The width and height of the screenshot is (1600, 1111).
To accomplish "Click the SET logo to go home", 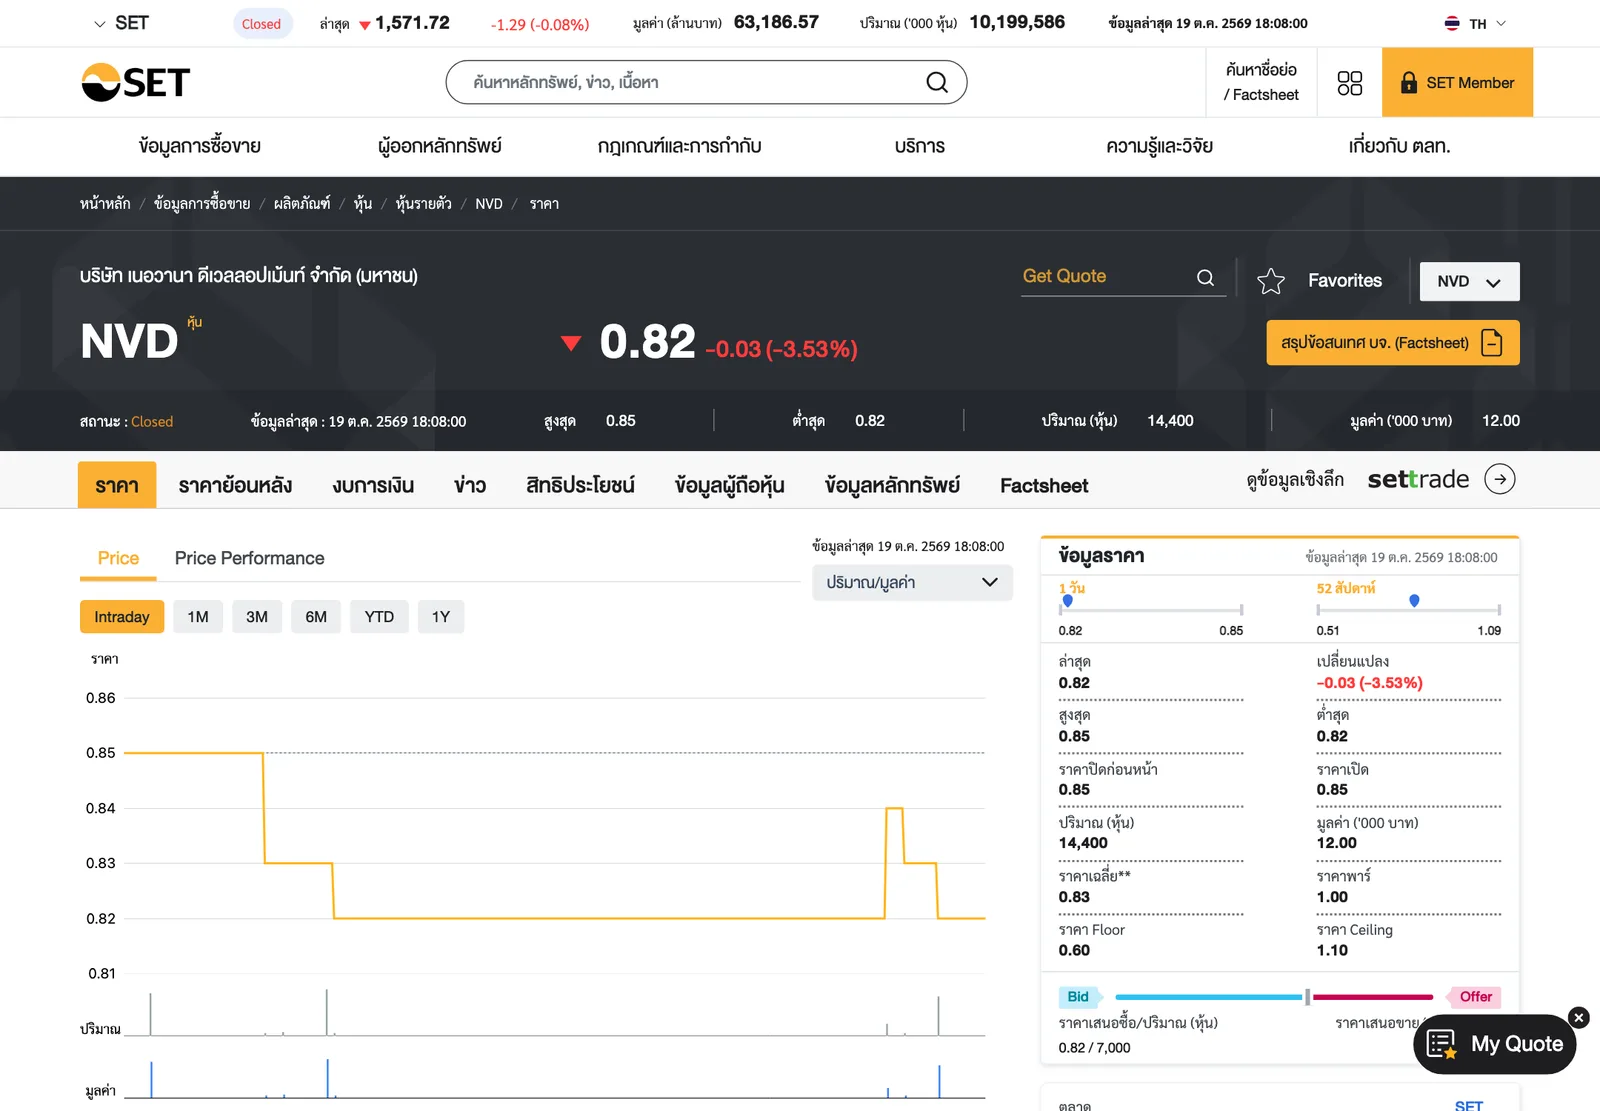I will (135, 82).
